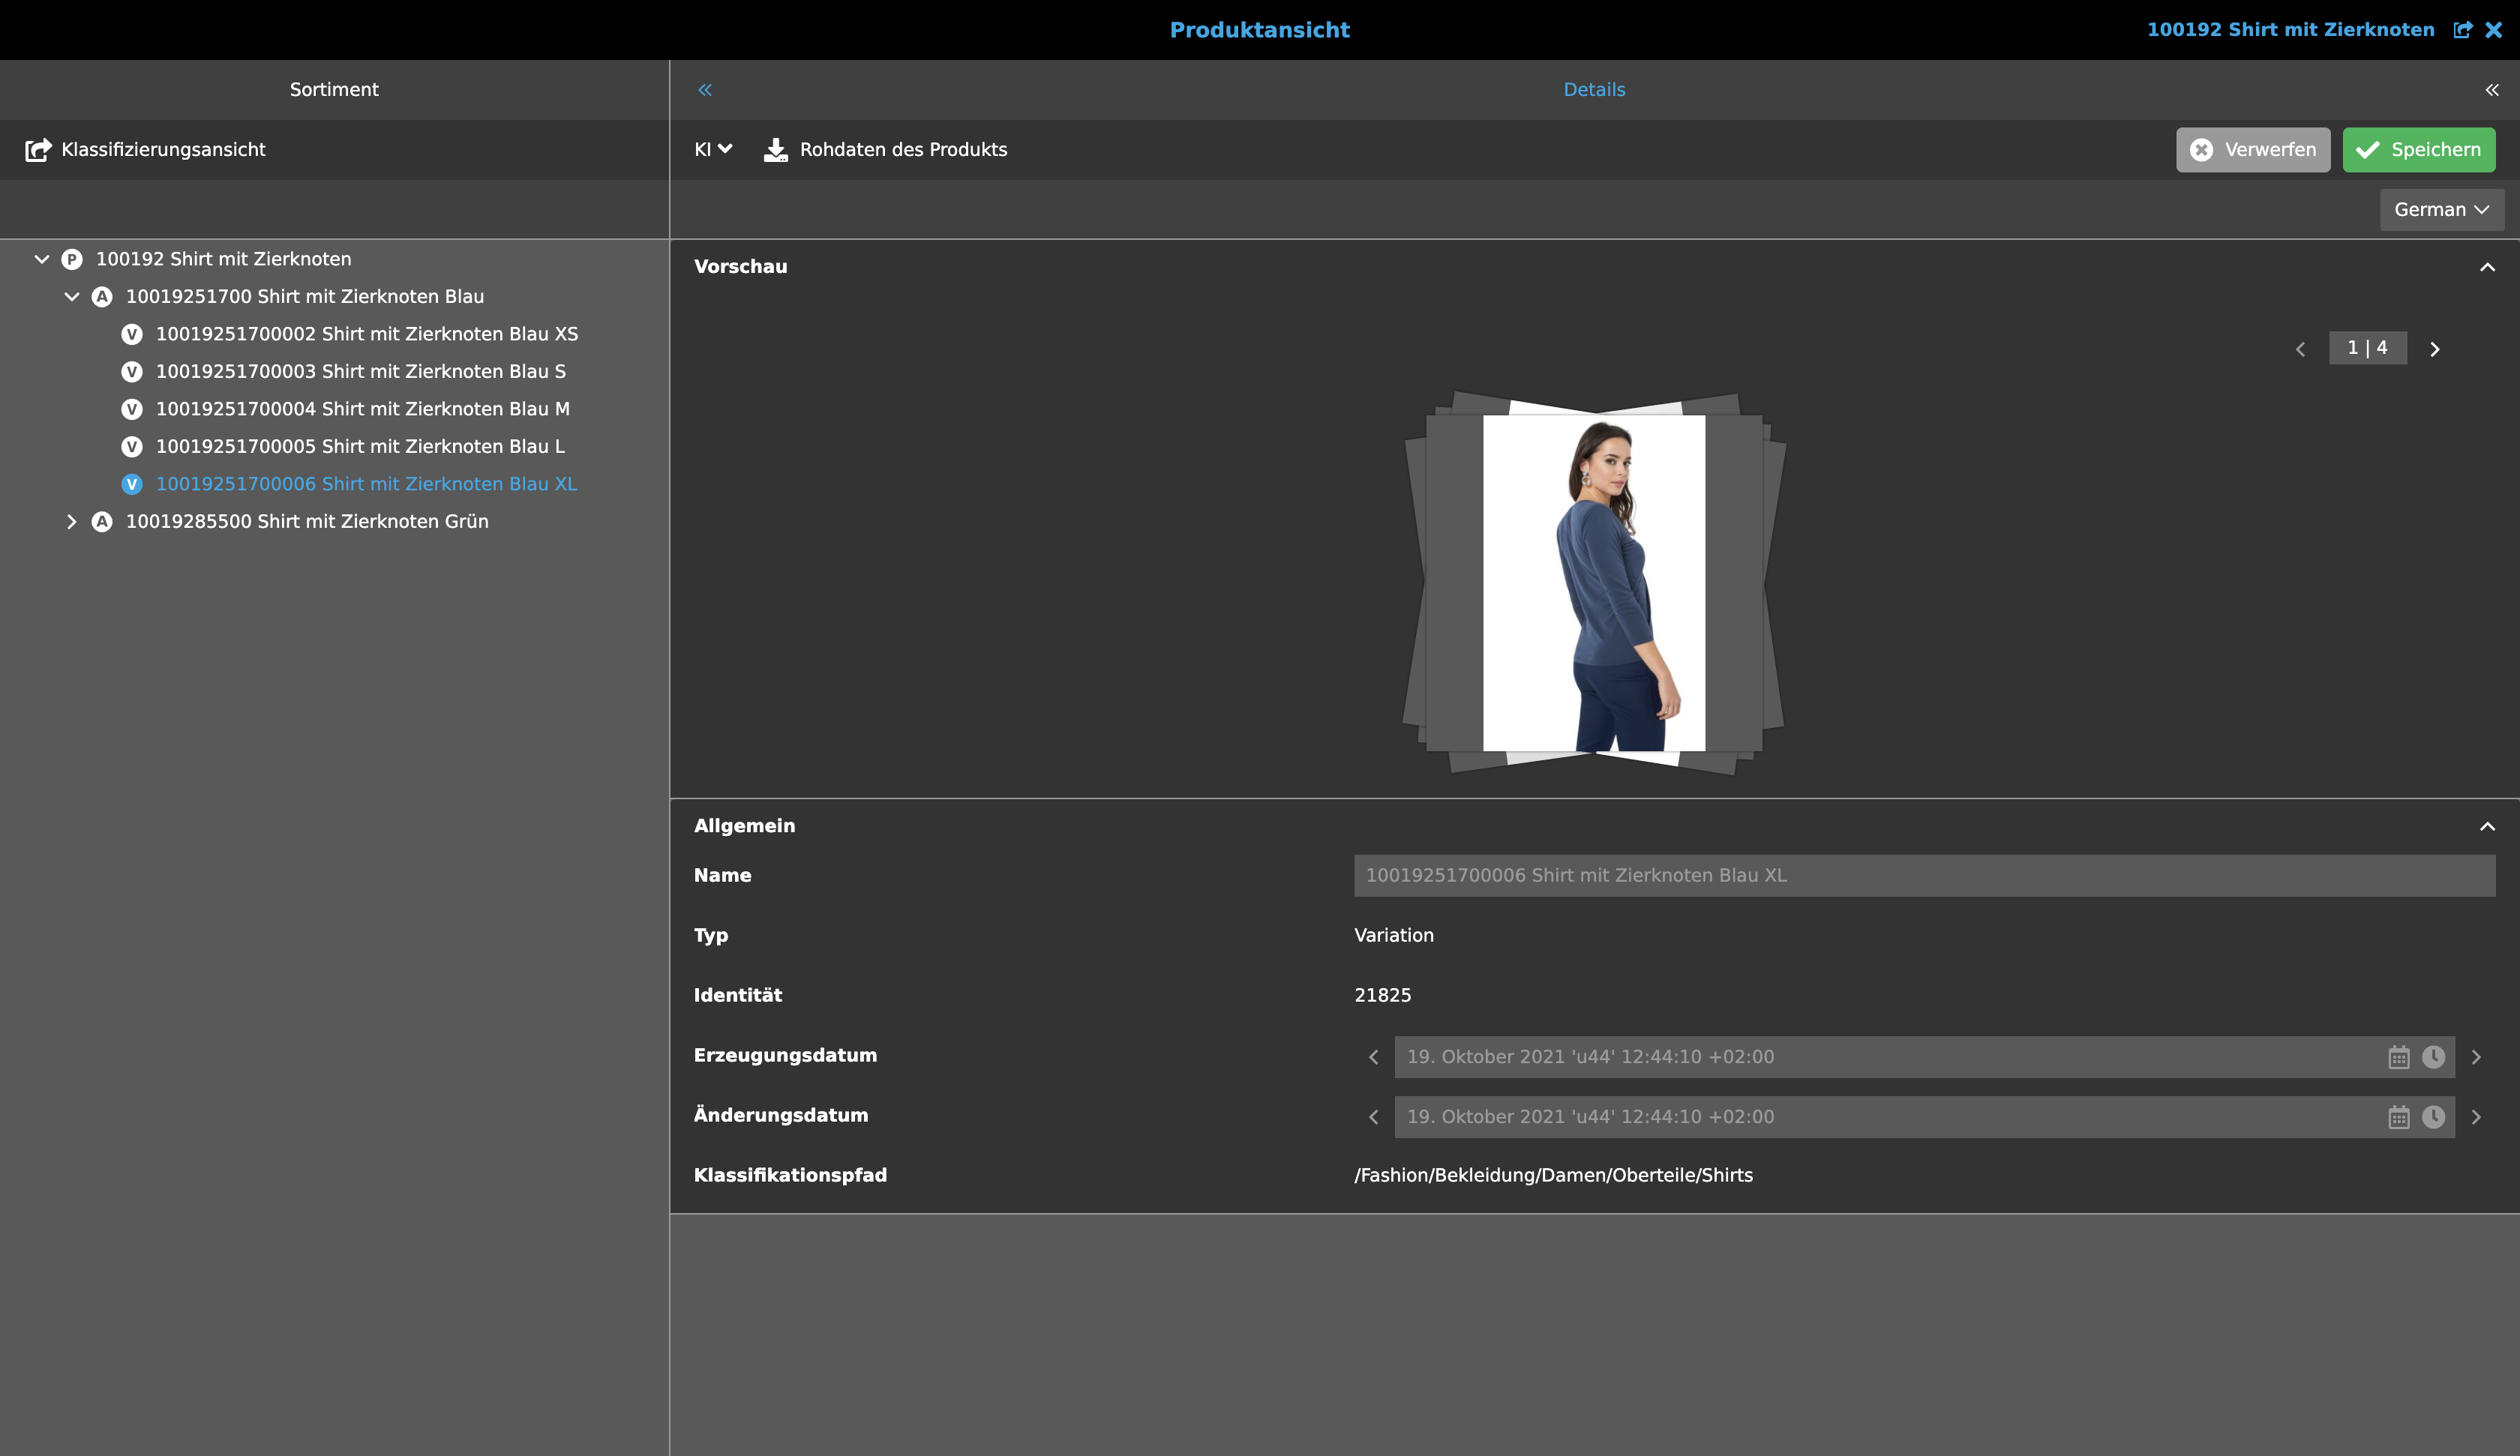Show the previous preview image
2520x1456 pixels.
(x=2301, y=348)
